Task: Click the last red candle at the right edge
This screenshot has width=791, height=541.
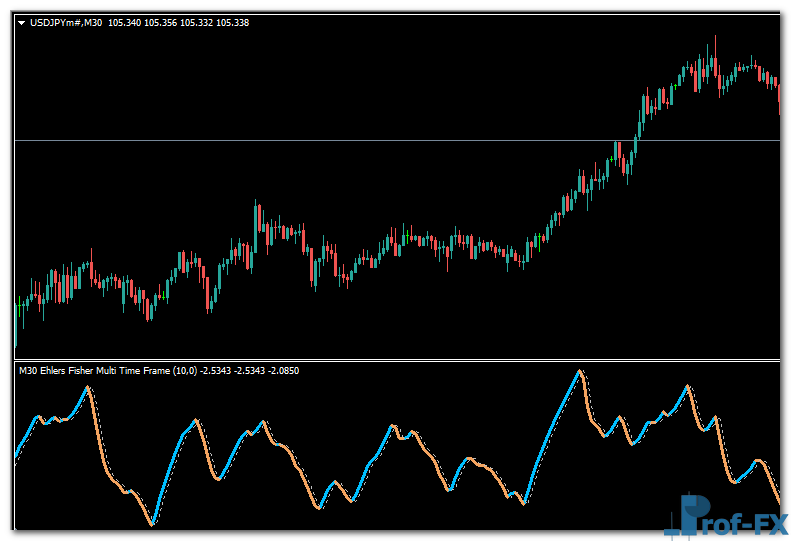Action: (779, 96)
